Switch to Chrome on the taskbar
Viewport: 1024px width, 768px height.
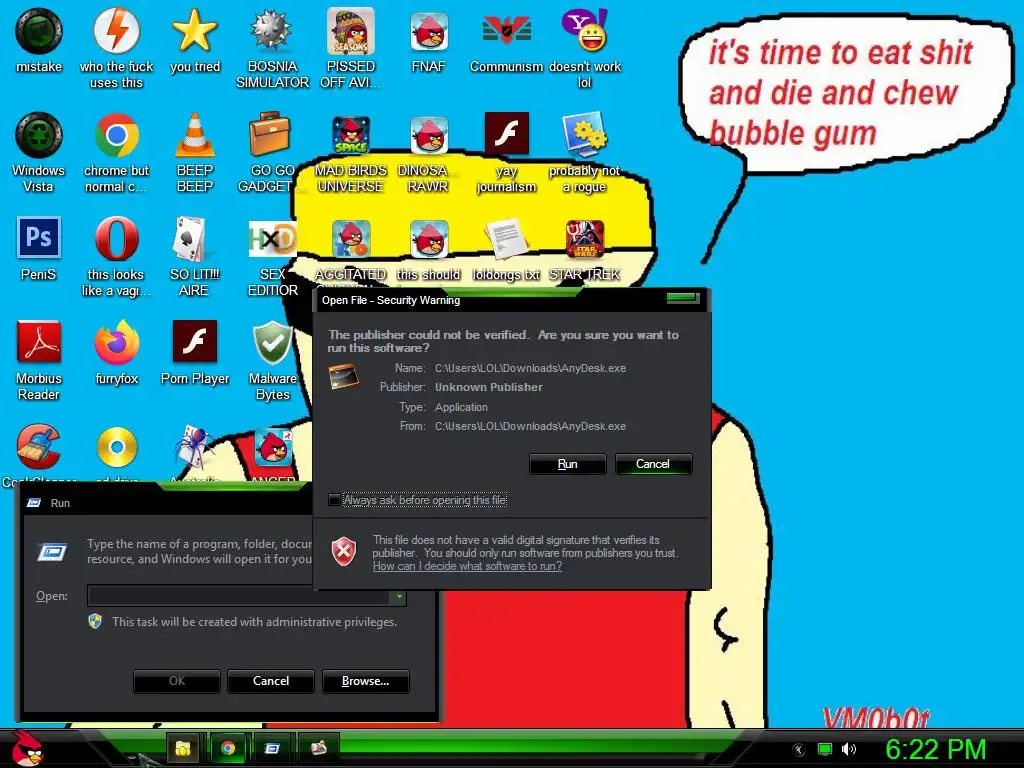(x=228, y=748)
